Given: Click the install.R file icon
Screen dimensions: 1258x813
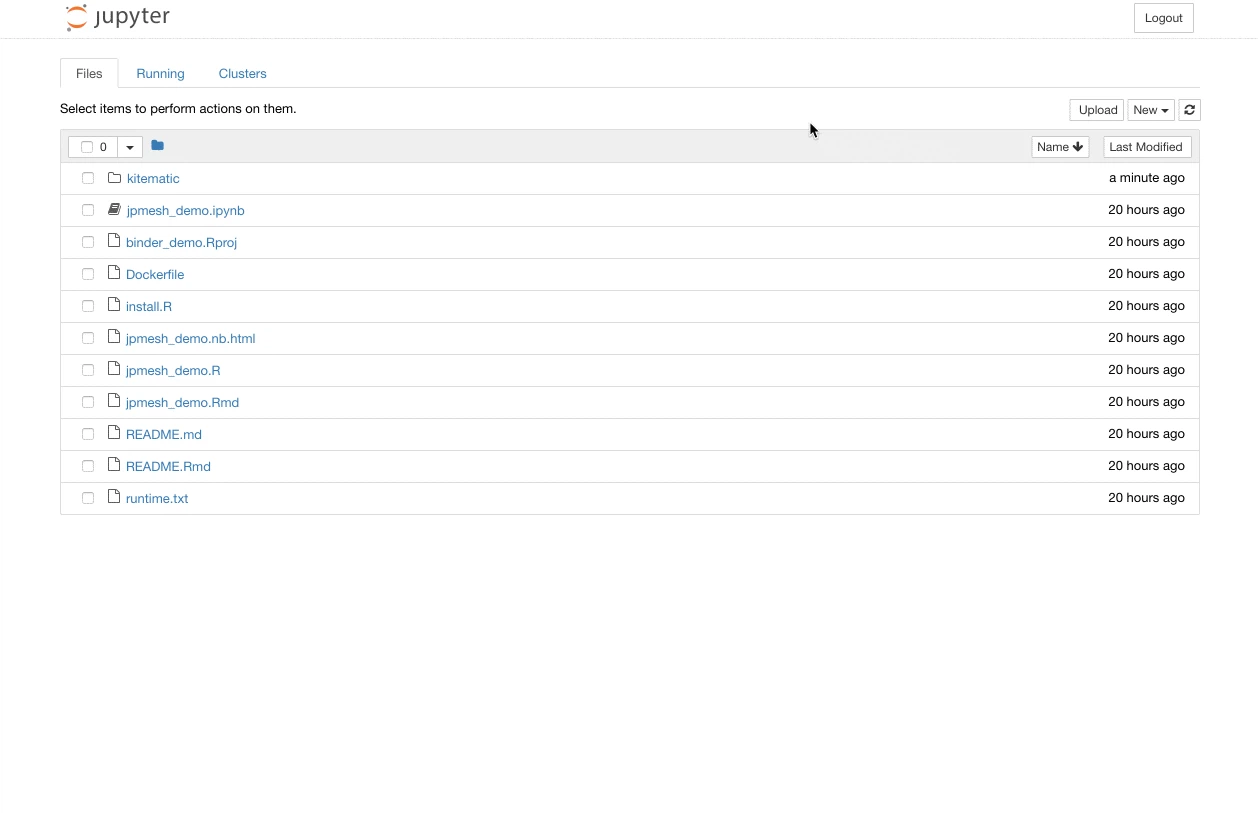Looking at the screenshot, I should 114,306.
